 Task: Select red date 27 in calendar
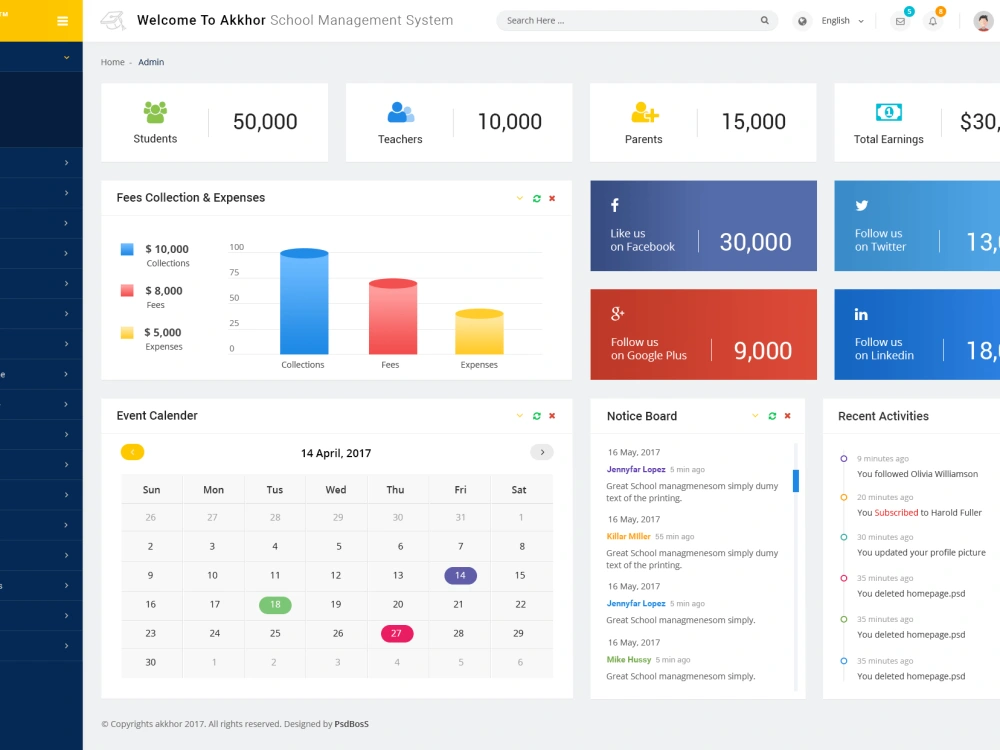tap(397, 633)
